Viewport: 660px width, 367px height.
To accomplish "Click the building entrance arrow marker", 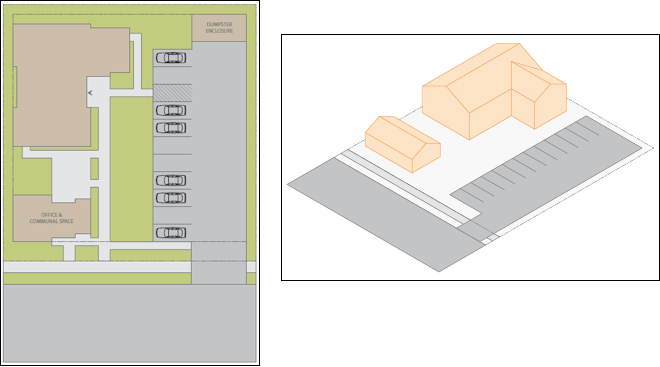I will pyautogui.click(x=90, y=93).
